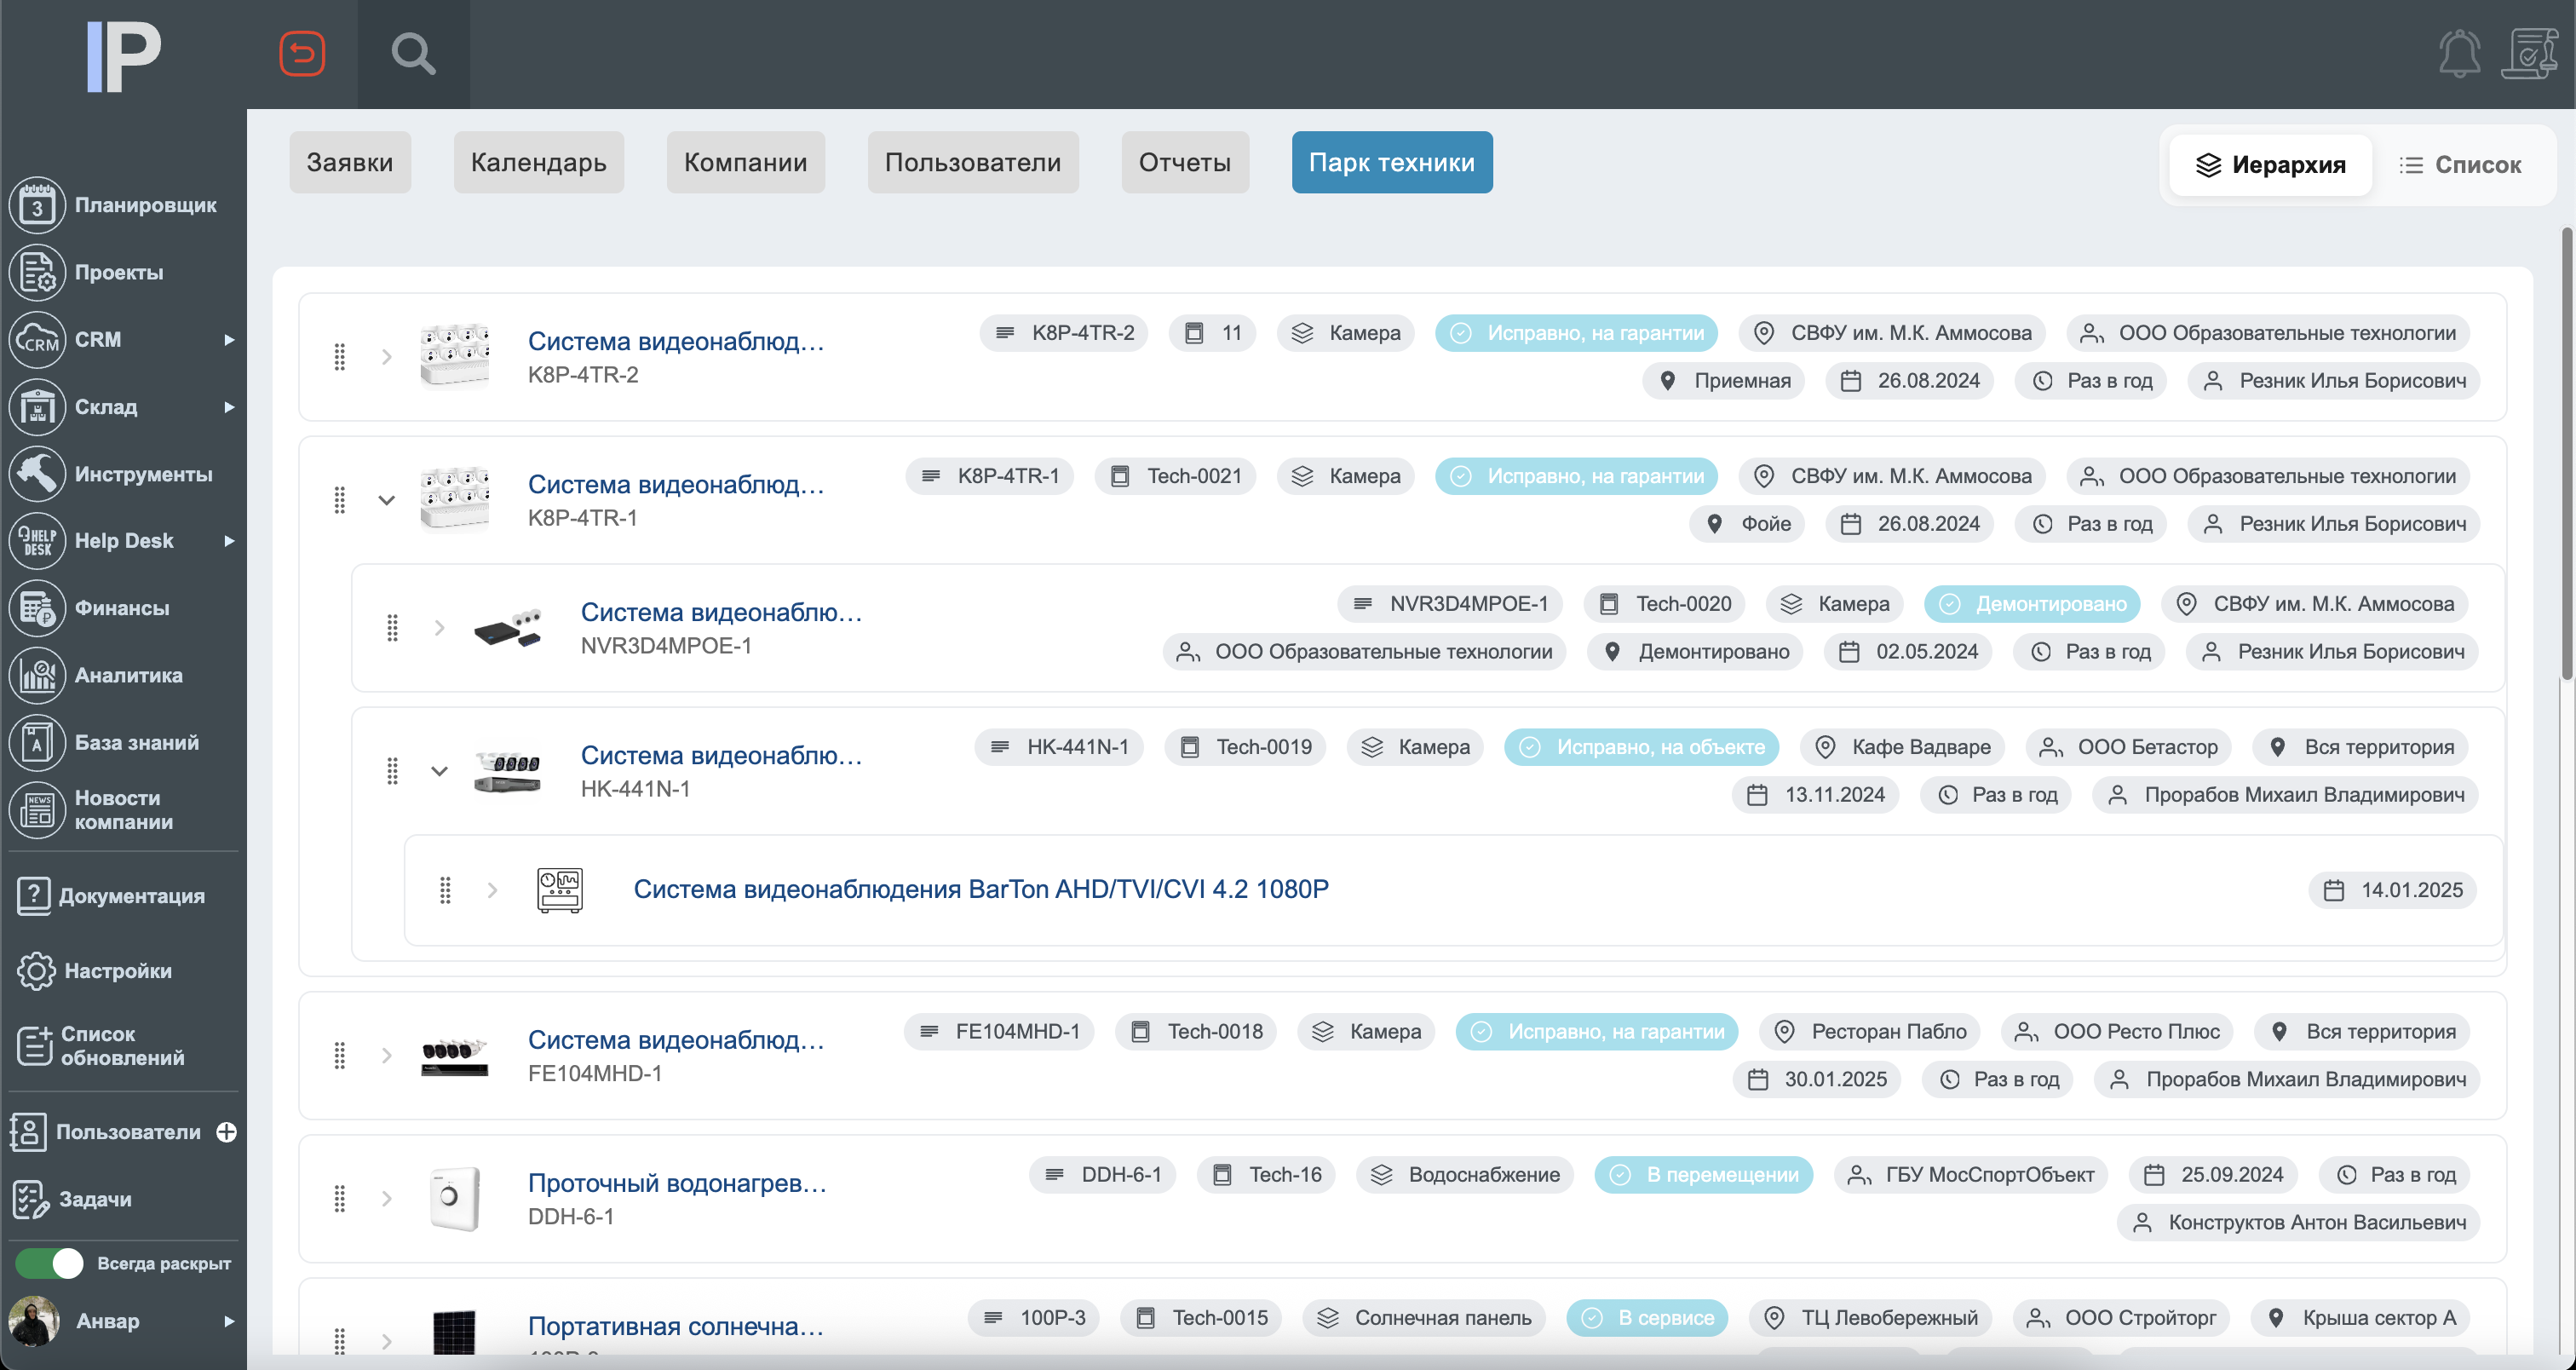The image size is (2576, 1370).
Task: Expand the K8P-4TR-2 row chevron
Action: 386,357
